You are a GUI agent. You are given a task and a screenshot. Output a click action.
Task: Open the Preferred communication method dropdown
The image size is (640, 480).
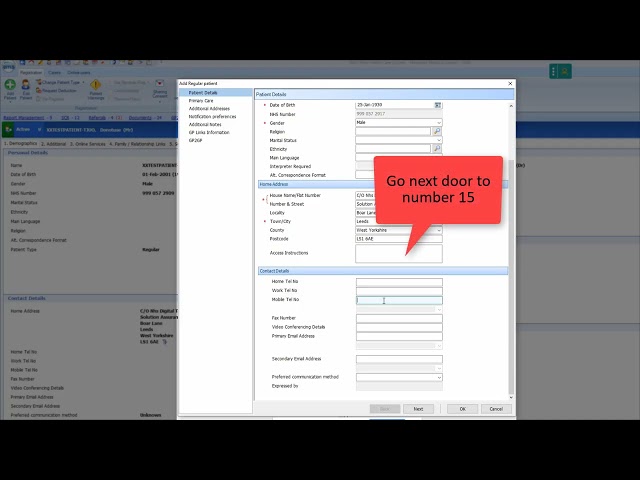click(x=439, y=378)
